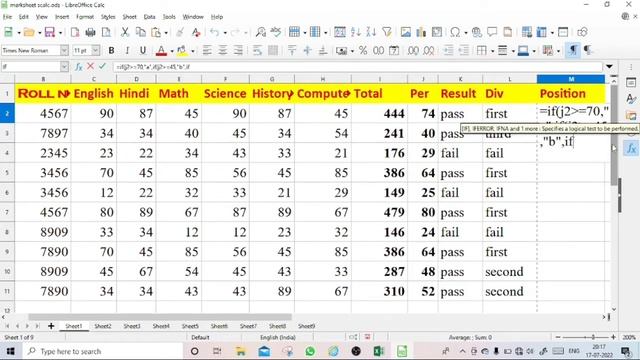Click Add Decimal Place icon

[413, 50]
